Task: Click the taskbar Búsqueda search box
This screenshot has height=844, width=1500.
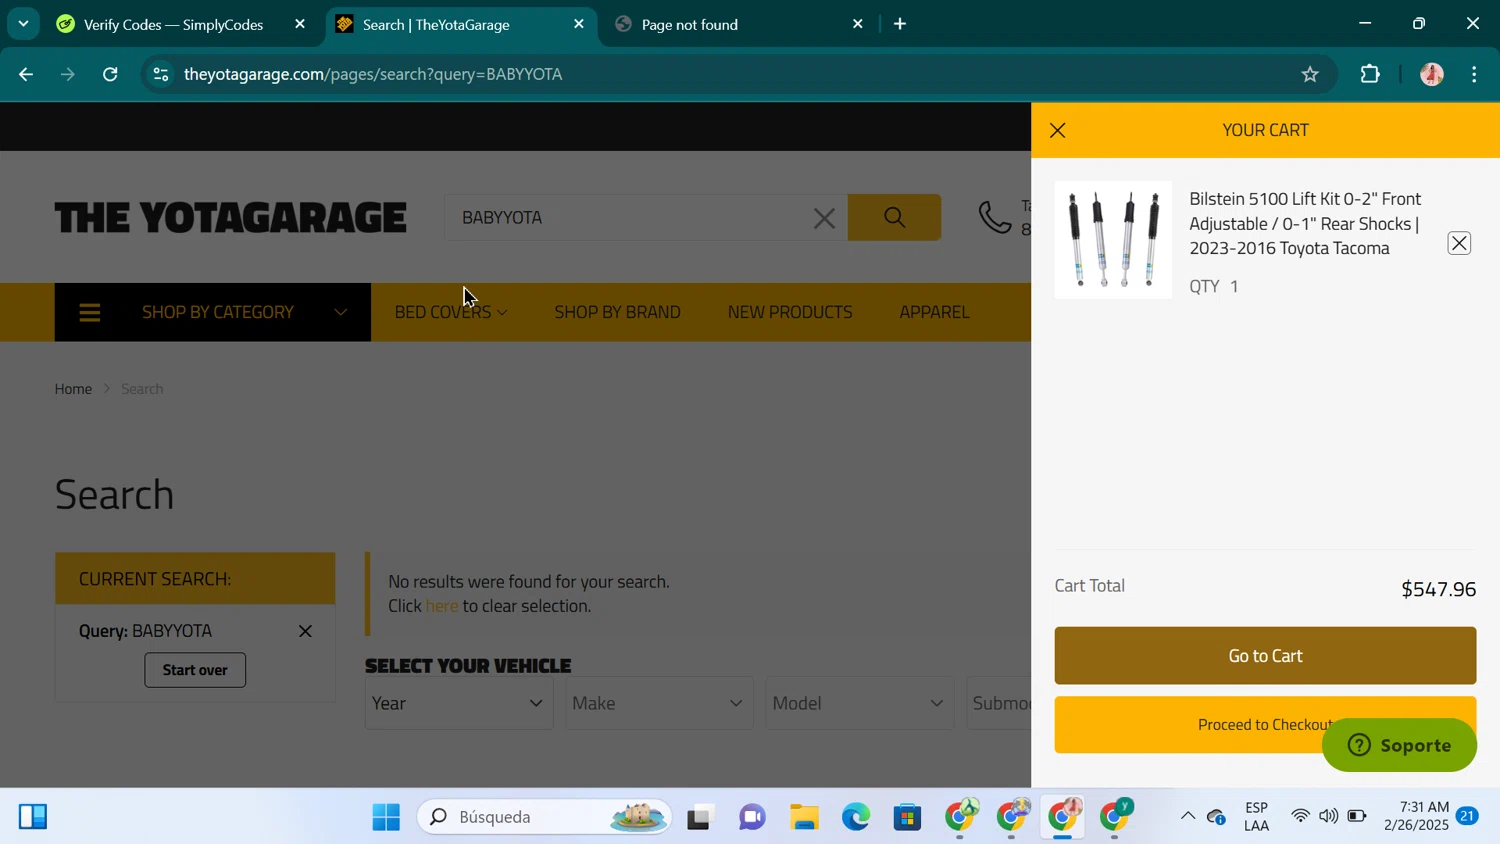Action: tap(545, 817)
